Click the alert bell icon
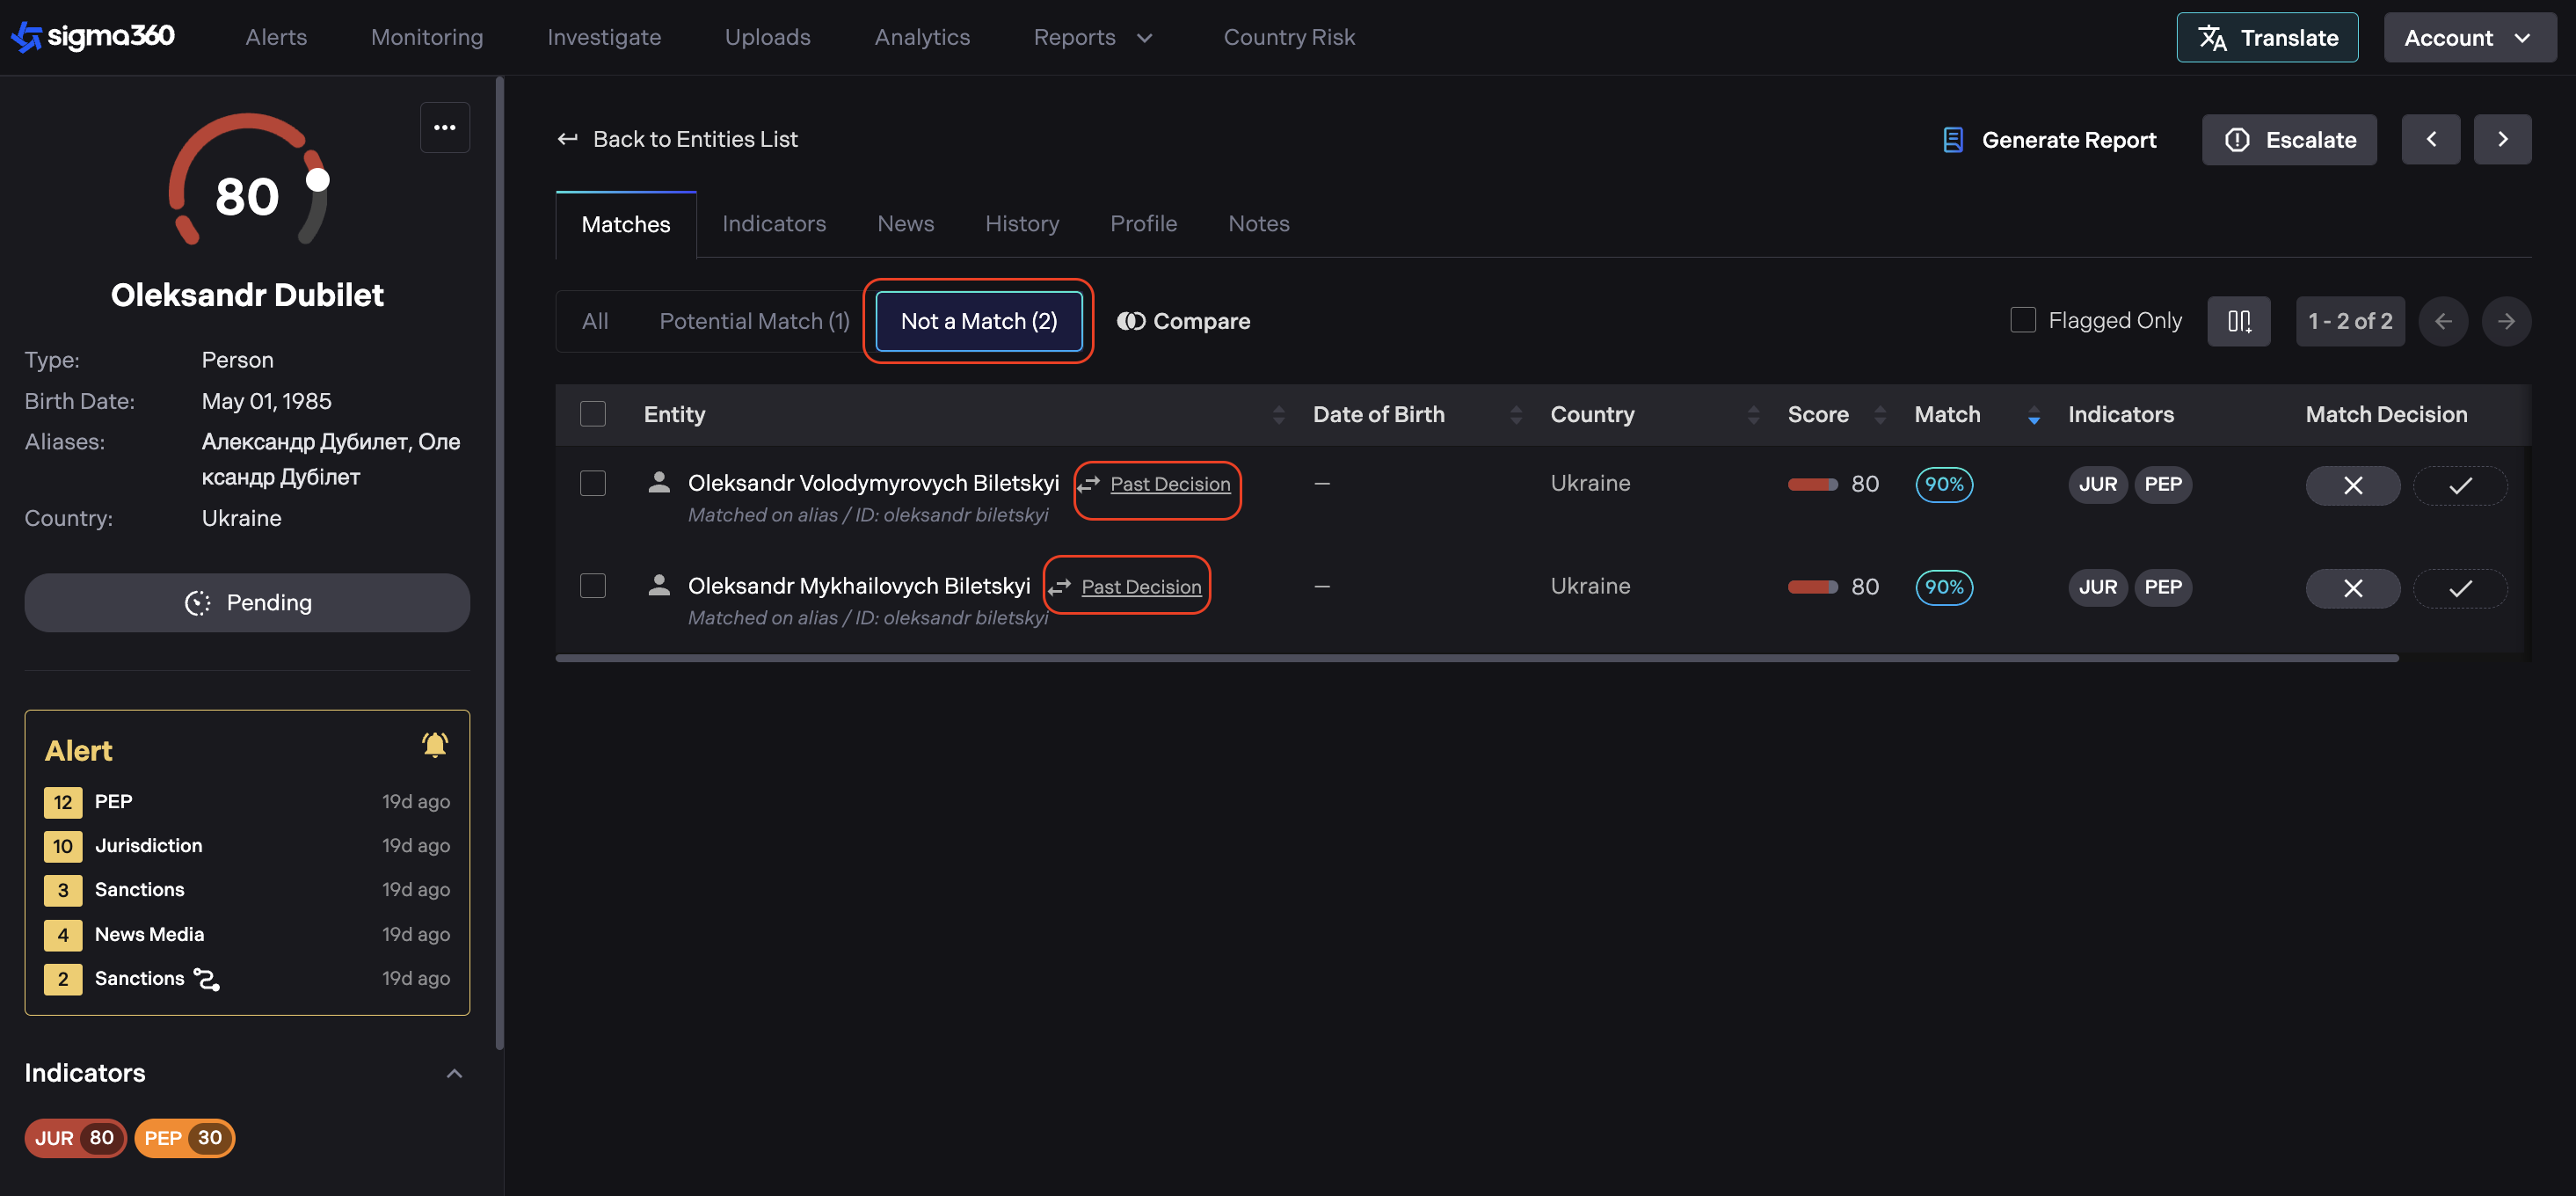 pos(434,745)
